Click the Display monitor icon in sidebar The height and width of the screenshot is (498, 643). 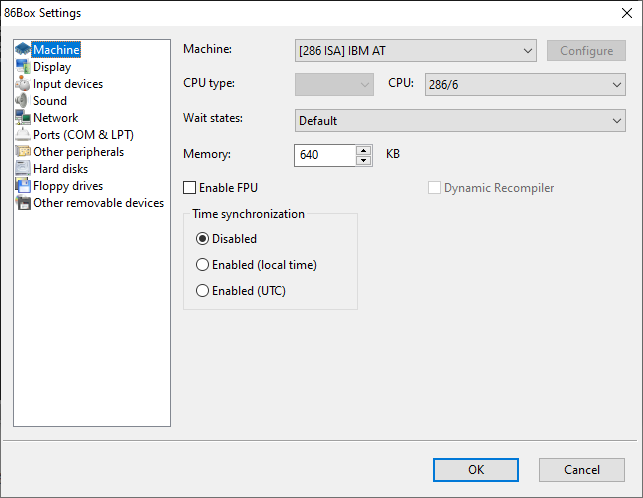23,67
